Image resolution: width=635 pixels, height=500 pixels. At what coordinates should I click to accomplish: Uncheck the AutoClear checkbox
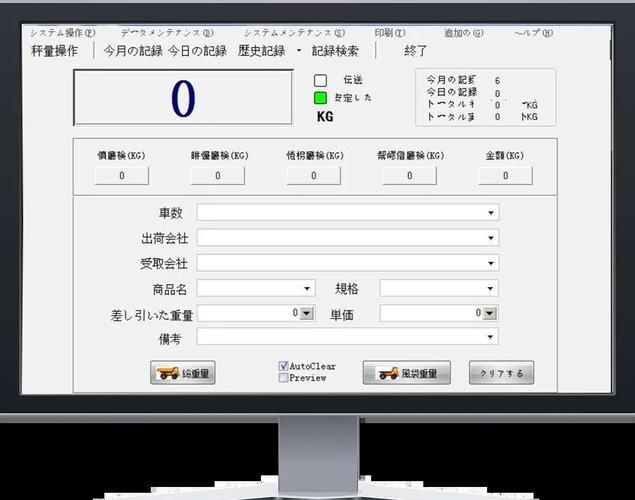283,366
